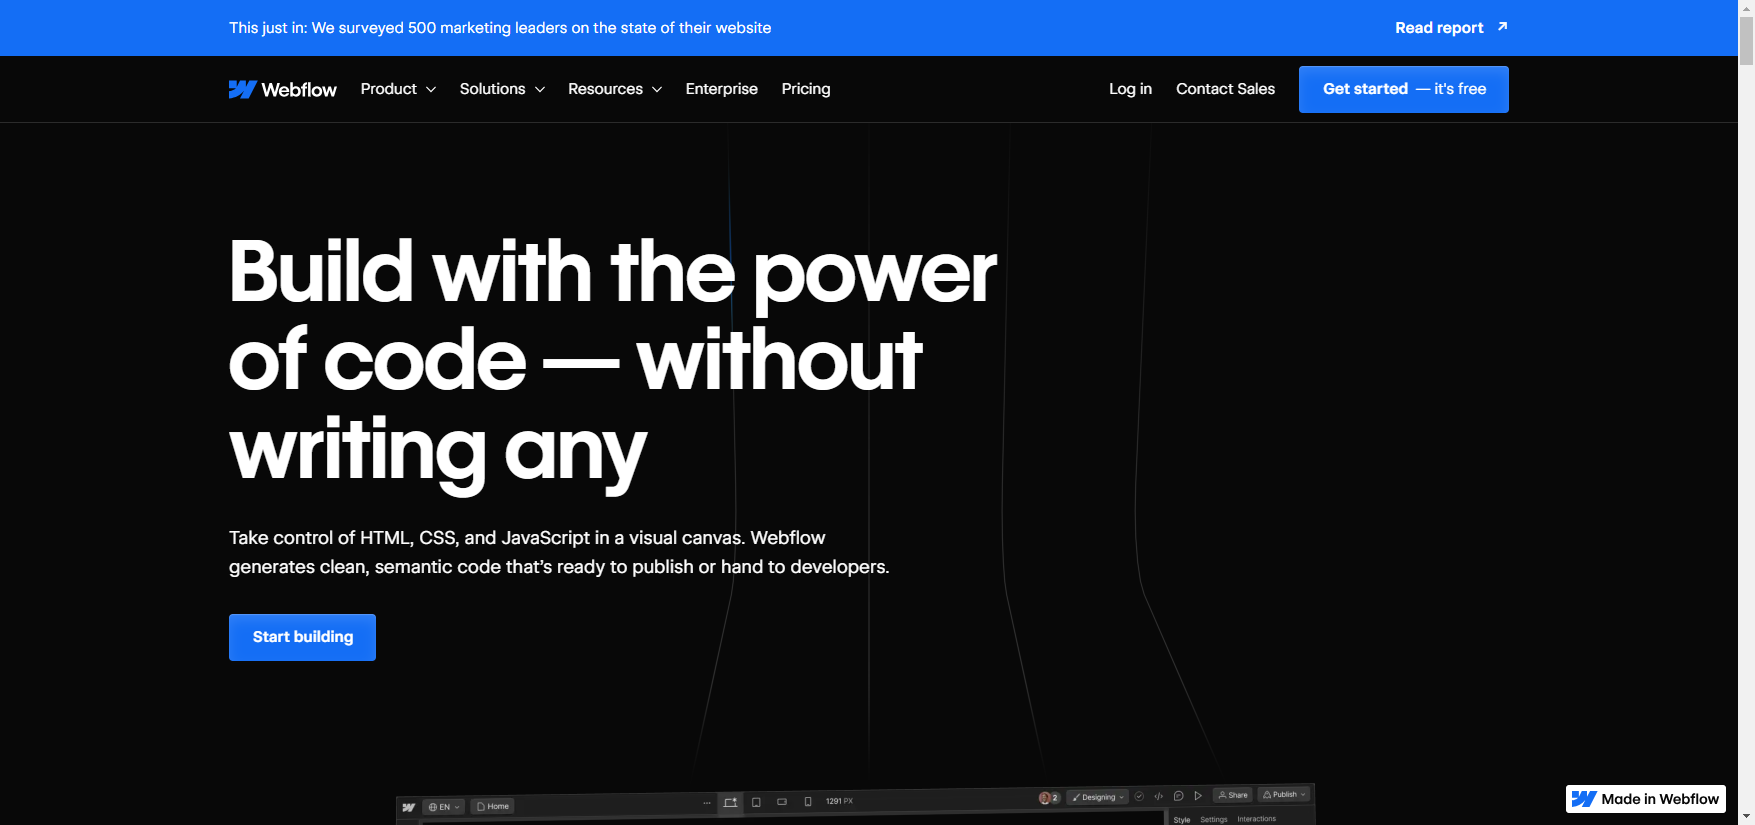The height and width of the screenshot is (825, 1755).
Task: Select the mobile landscape breakpoint icon
Action: [782, 801]
